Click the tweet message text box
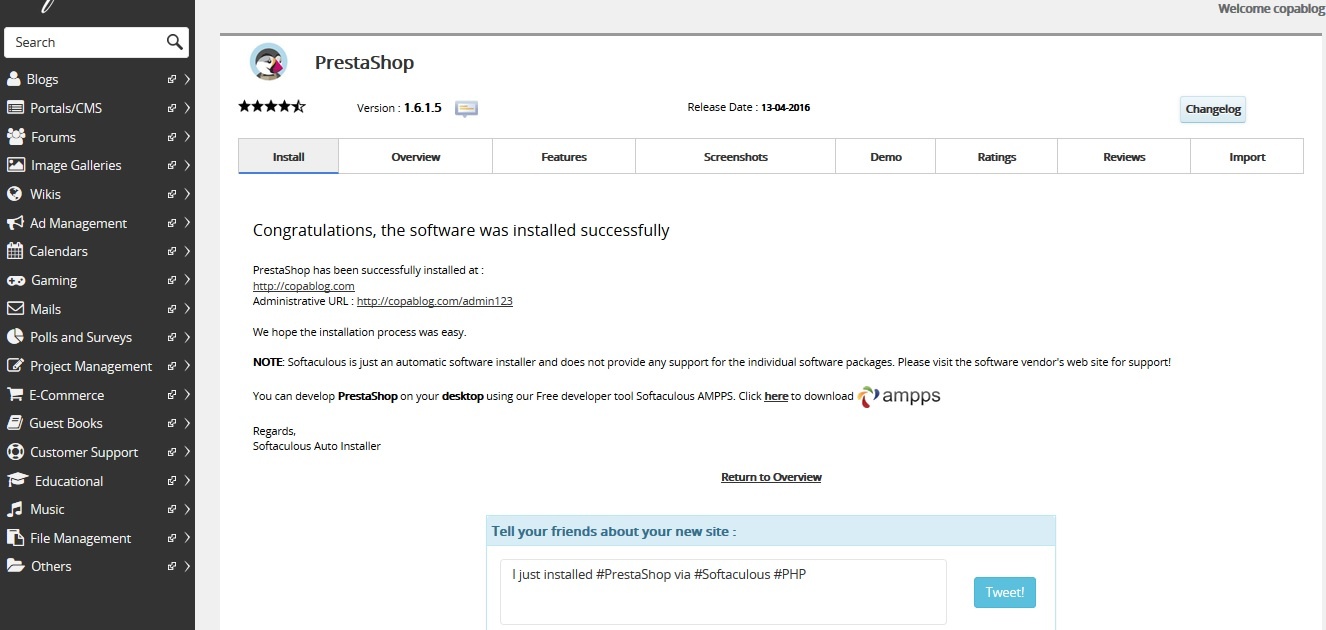This screenshot has height=630, width=1326. (x=723, y=592)
